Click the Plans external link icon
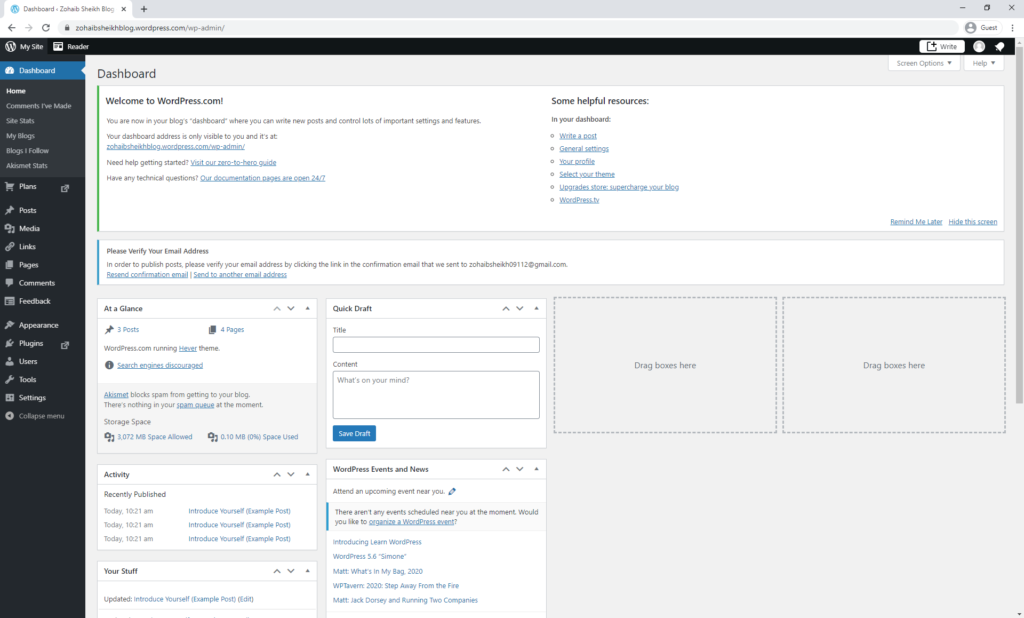 pyautogui.click(x=65, y=188)
